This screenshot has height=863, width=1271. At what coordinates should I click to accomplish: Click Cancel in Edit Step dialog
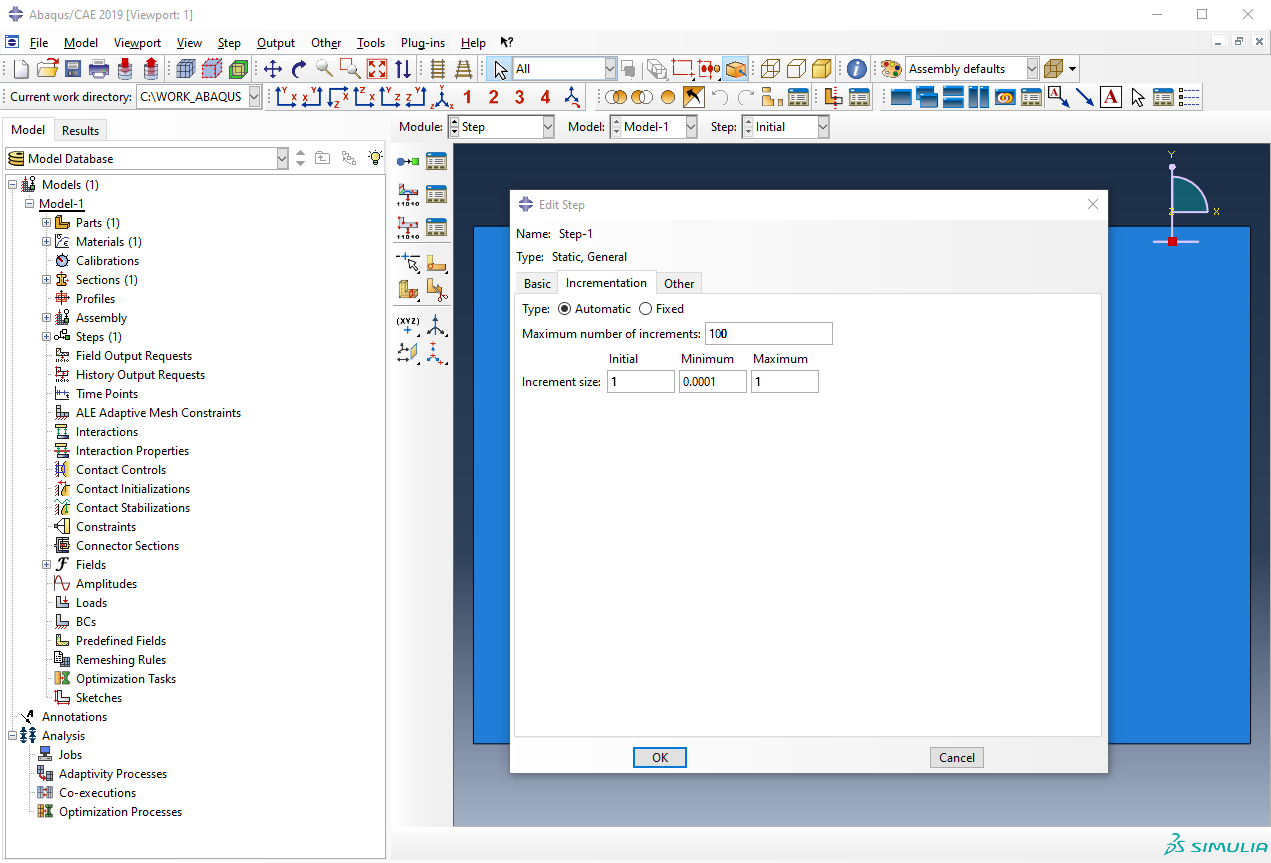point(956,758)
